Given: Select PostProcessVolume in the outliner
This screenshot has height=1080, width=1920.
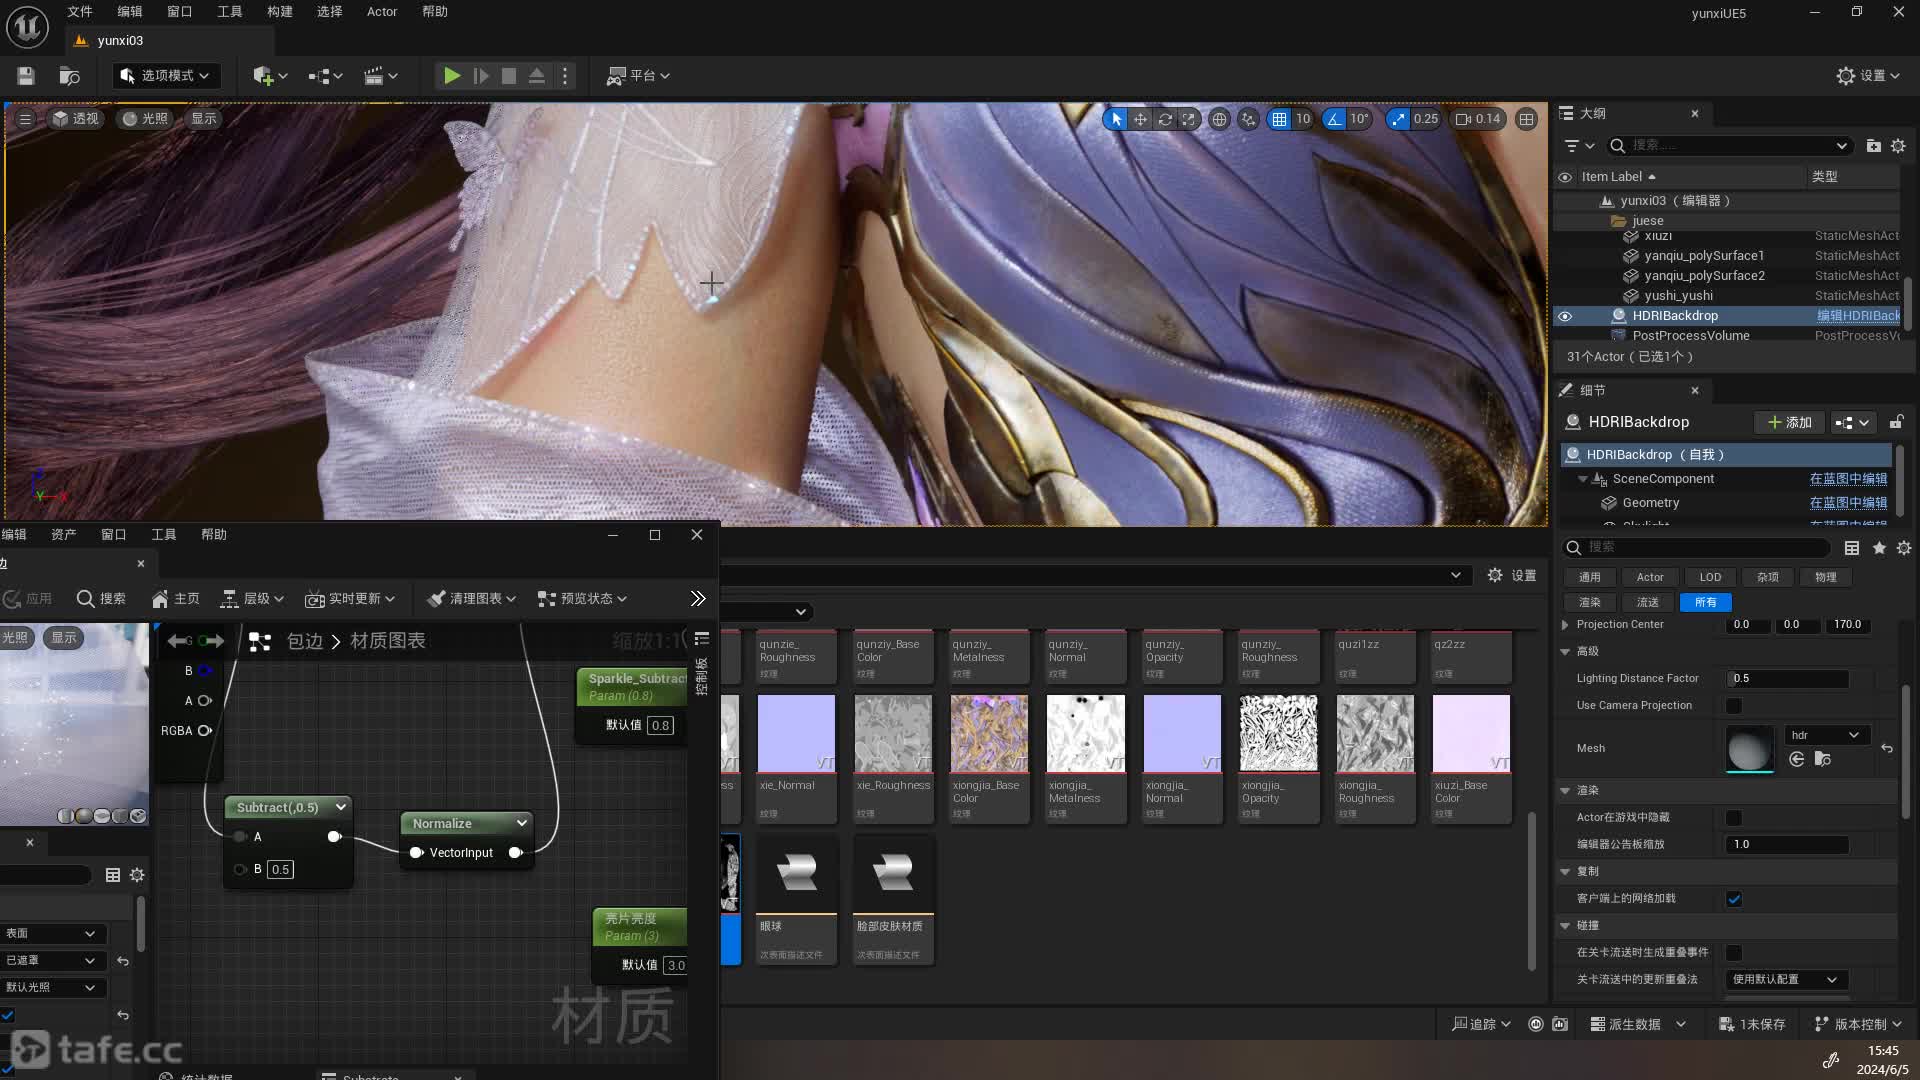Looking at the screenshot, I should pos(1691,336).
